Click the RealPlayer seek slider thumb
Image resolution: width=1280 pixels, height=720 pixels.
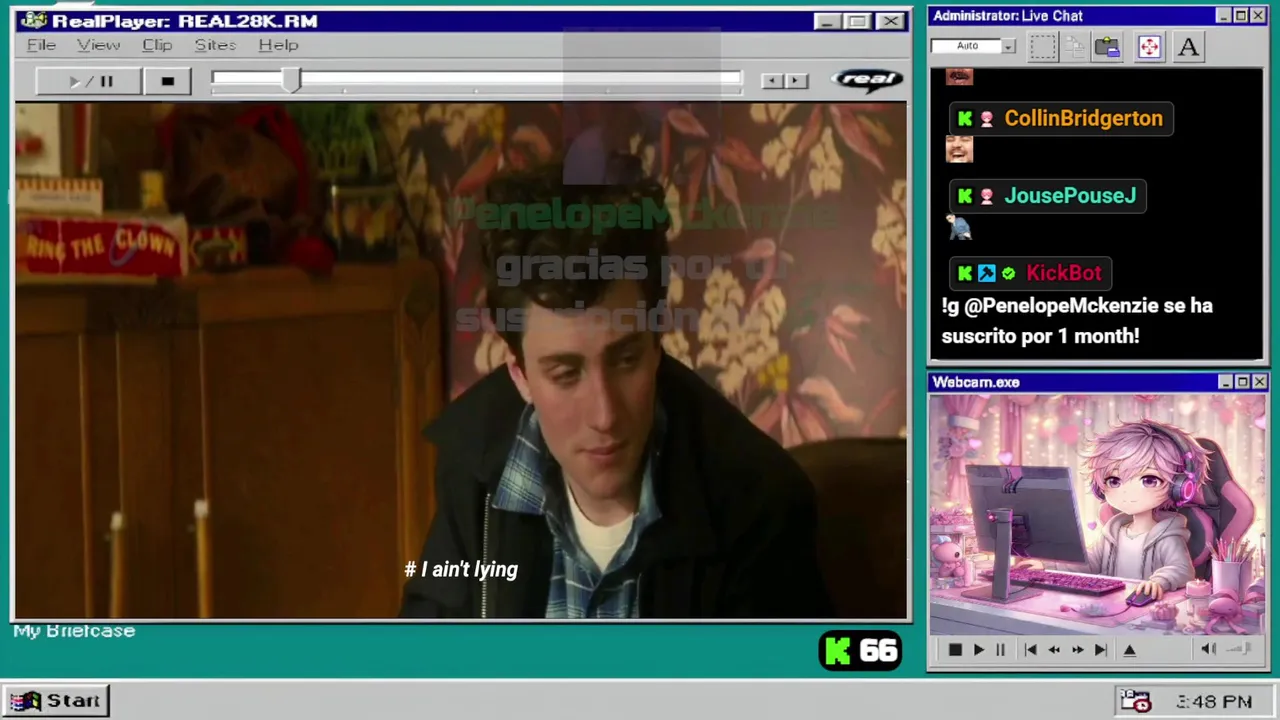[x=291, y=81]
